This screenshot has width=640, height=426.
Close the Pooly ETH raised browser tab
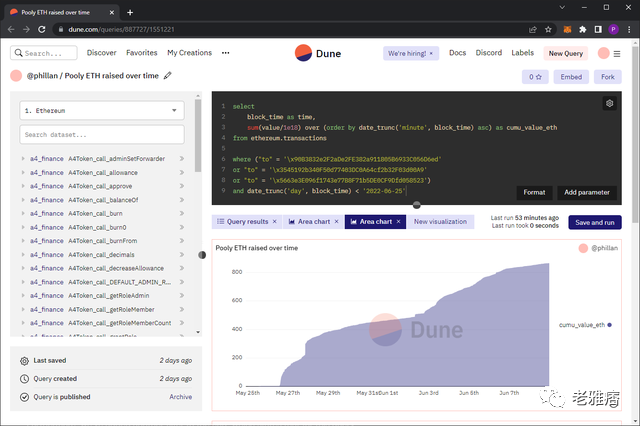[x=111, y=13]
